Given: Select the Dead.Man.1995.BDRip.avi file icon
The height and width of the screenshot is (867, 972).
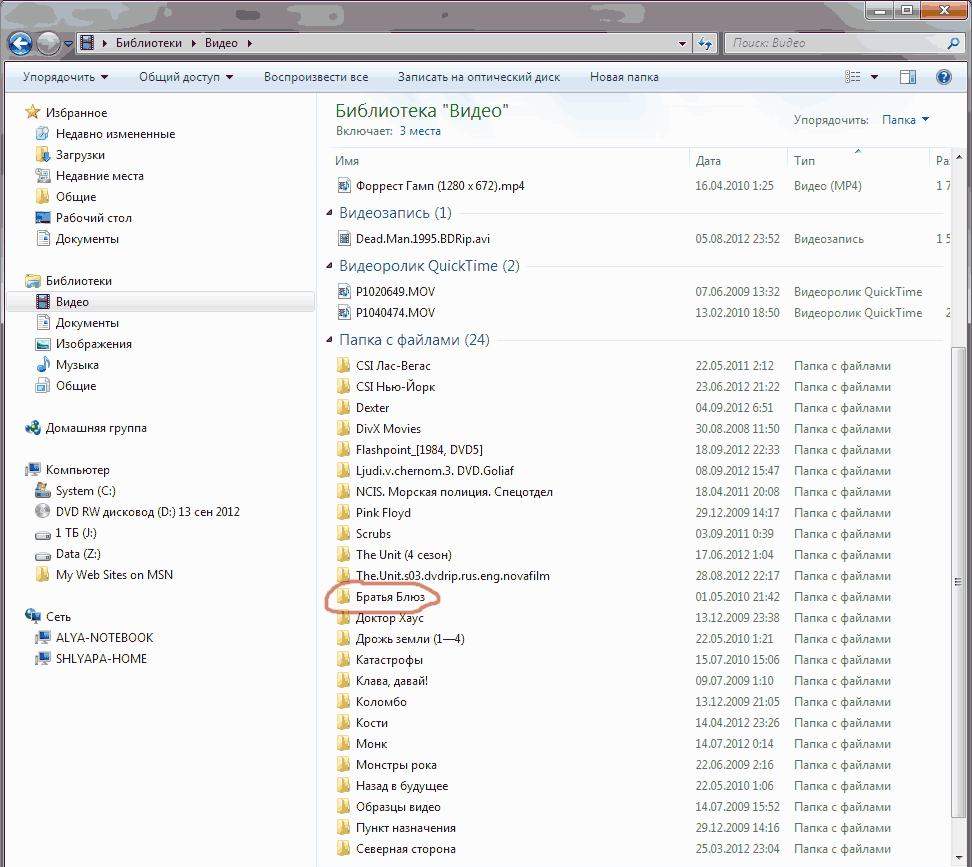Looking at the screenshot, I should [345, 239].
